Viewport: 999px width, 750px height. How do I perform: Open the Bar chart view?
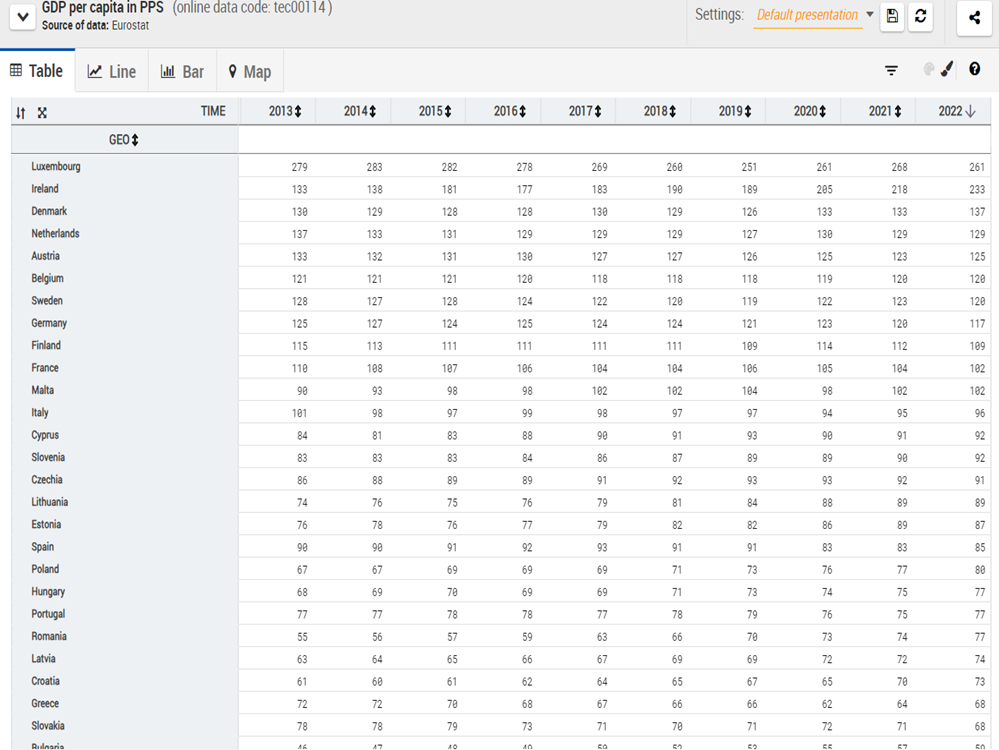[x=182, y=72]
